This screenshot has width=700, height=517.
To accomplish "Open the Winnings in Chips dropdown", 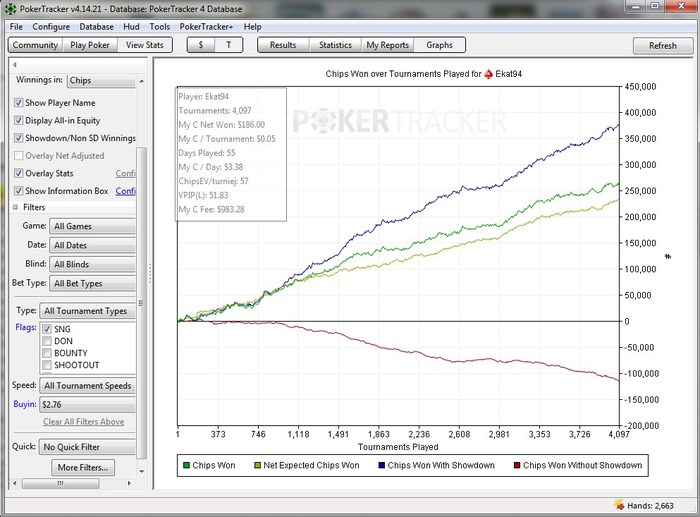I will [101, 80].
